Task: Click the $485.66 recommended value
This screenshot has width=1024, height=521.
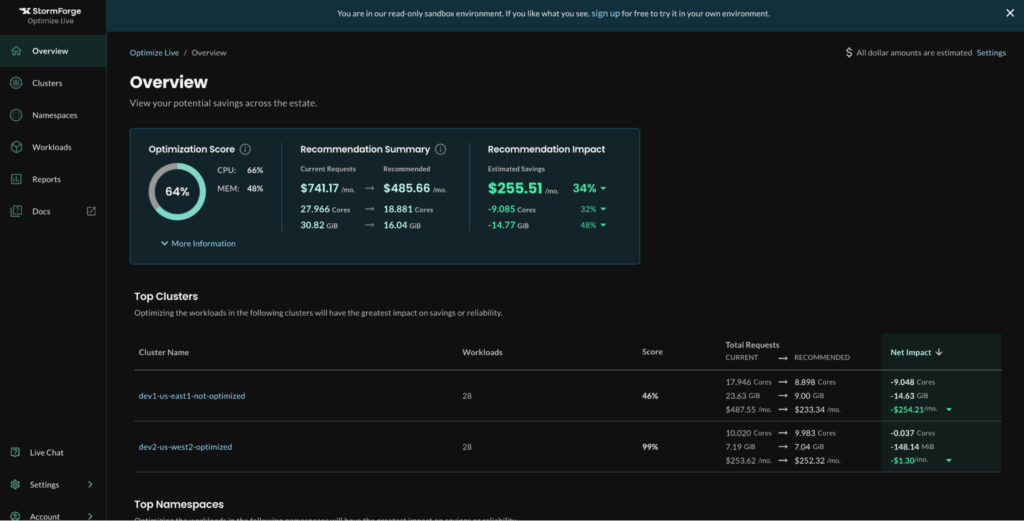Action: [407, 188]
